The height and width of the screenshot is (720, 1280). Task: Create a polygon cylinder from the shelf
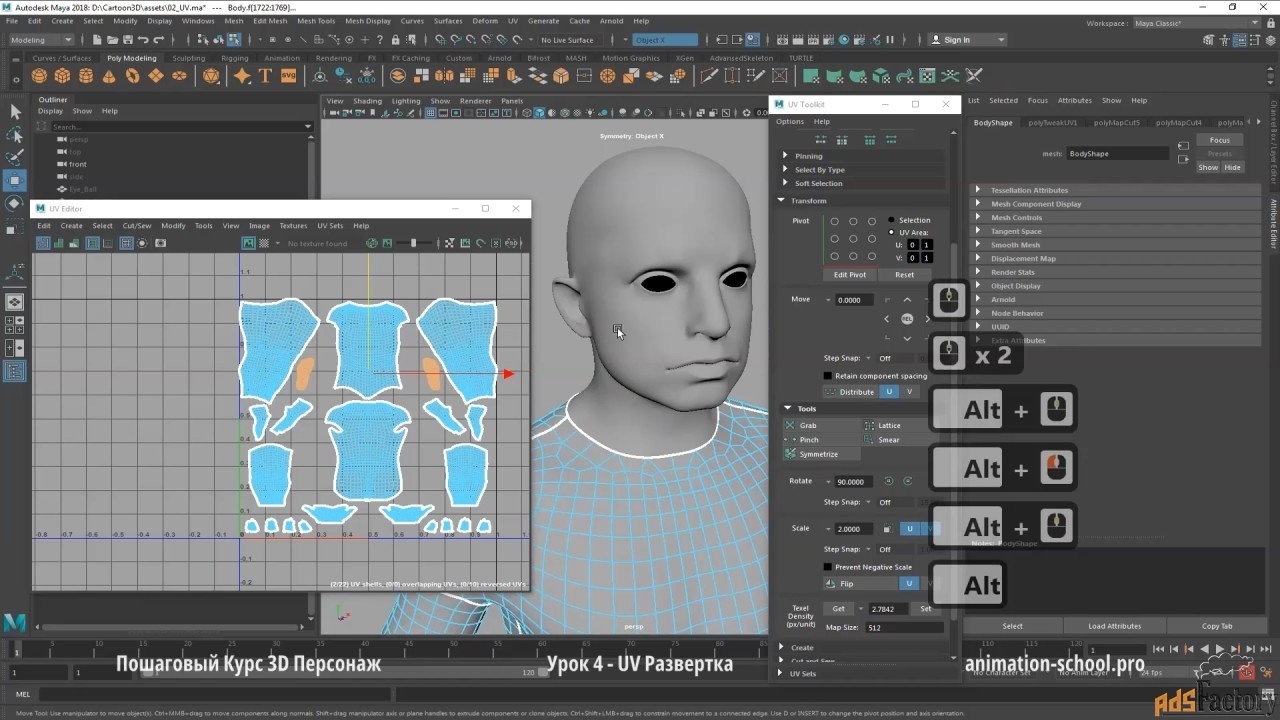tap(86, 76)
